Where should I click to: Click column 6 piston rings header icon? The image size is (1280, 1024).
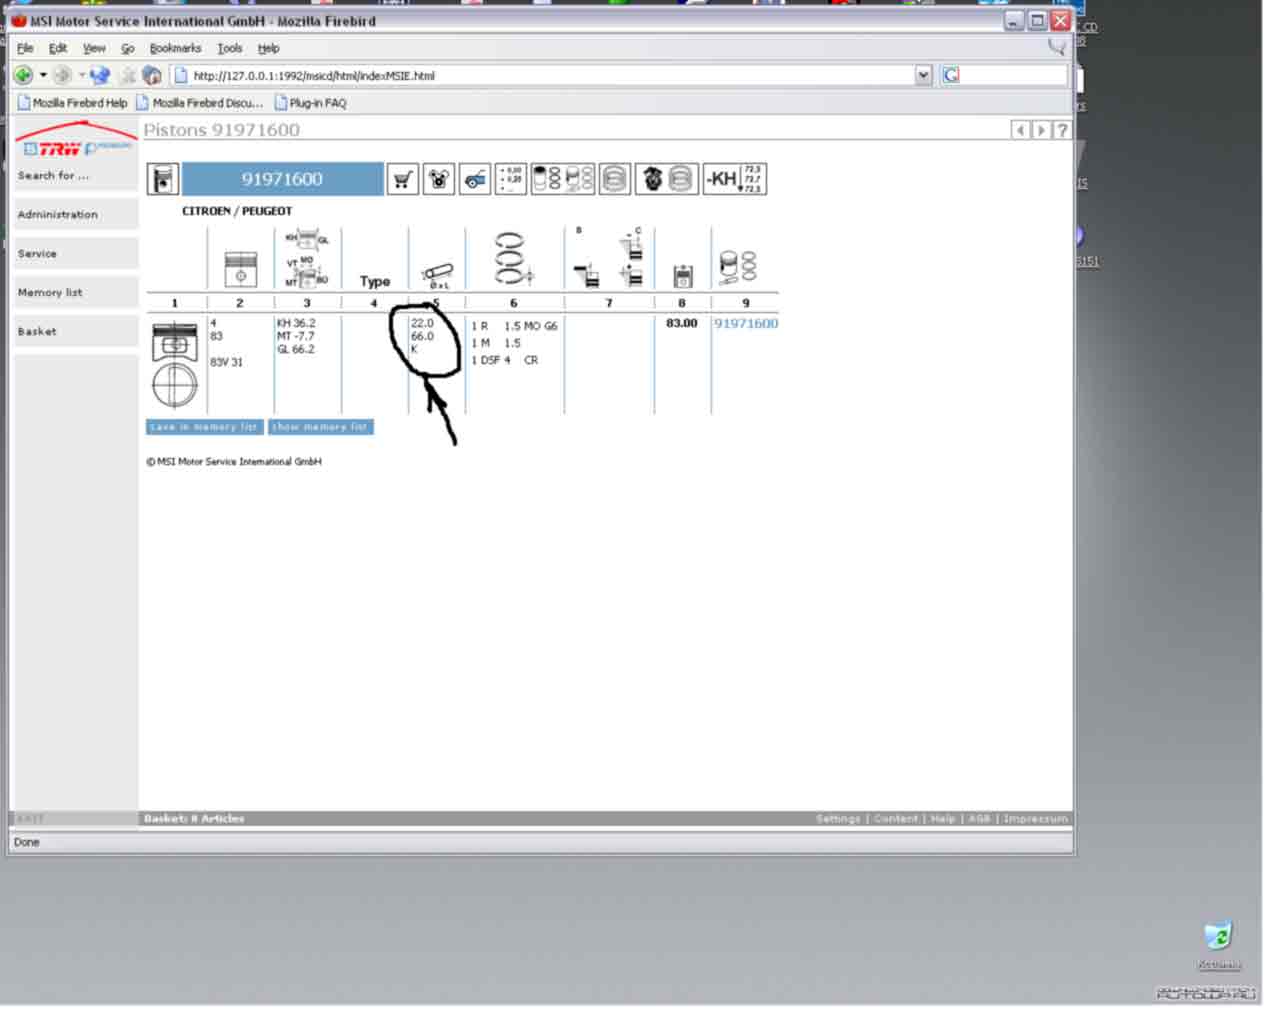click(513, 258)
